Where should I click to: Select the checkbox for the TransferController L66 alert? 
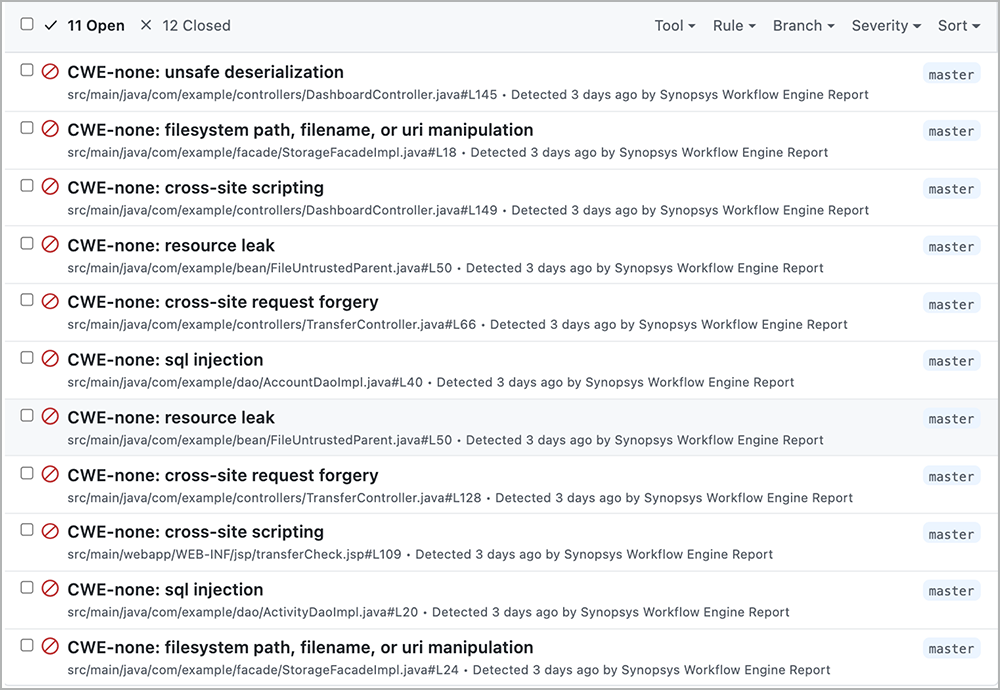click(27, 300)
